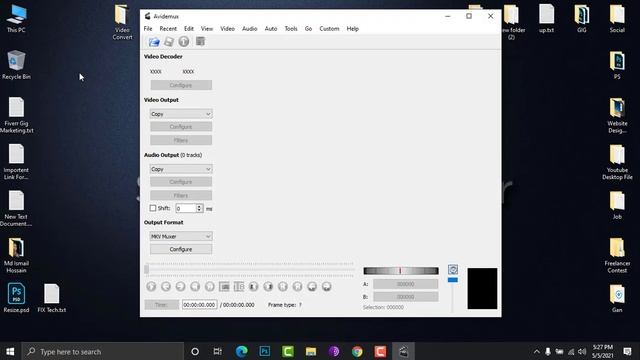Open the File menu
This screenshot has width=640, height=360.
[x=148, y=29]
